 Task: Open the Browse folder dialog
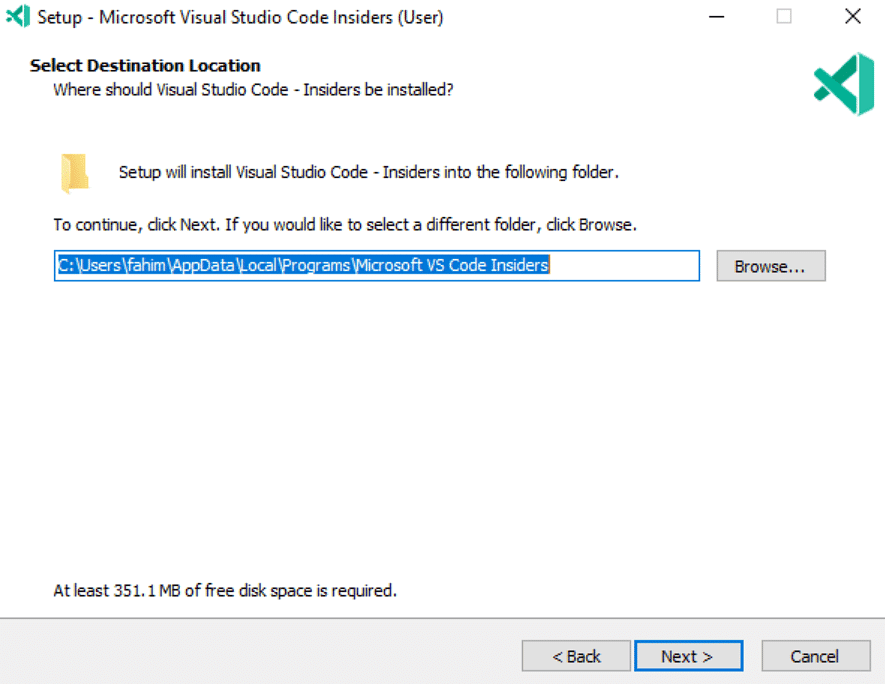[771, 266]
